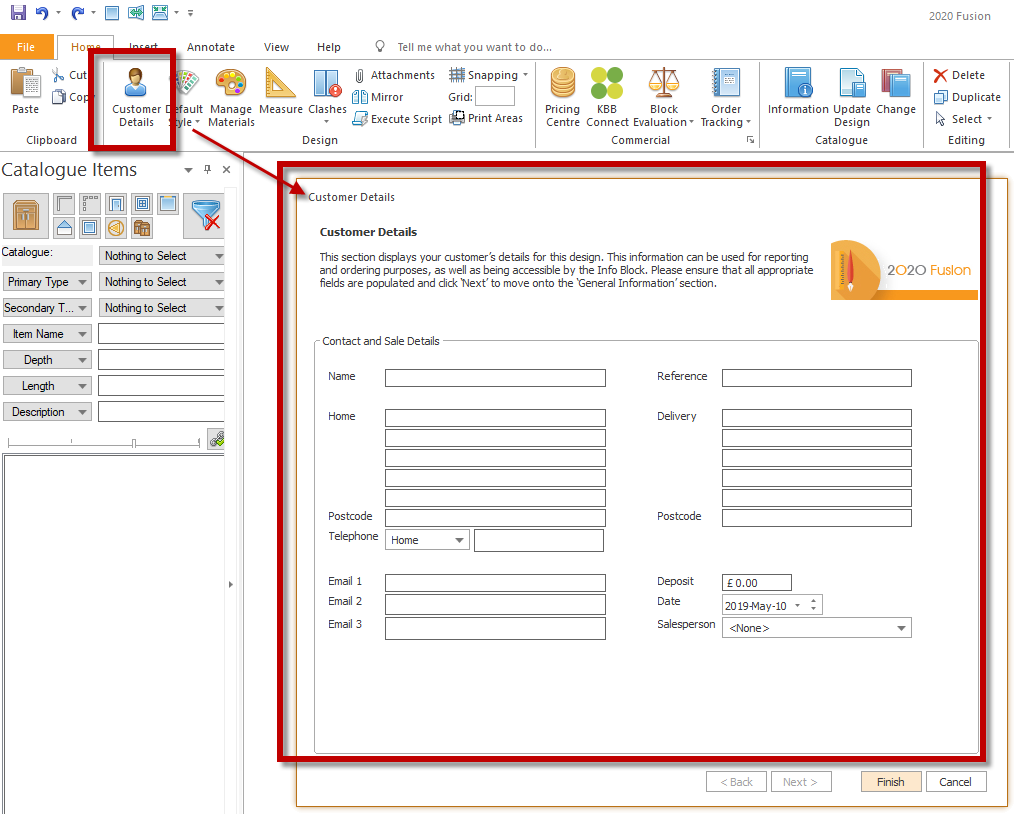Viewport: 1014px width, 814px height.
Task: Click the Save icon in quick access toolbar
Action: (18, 12)
